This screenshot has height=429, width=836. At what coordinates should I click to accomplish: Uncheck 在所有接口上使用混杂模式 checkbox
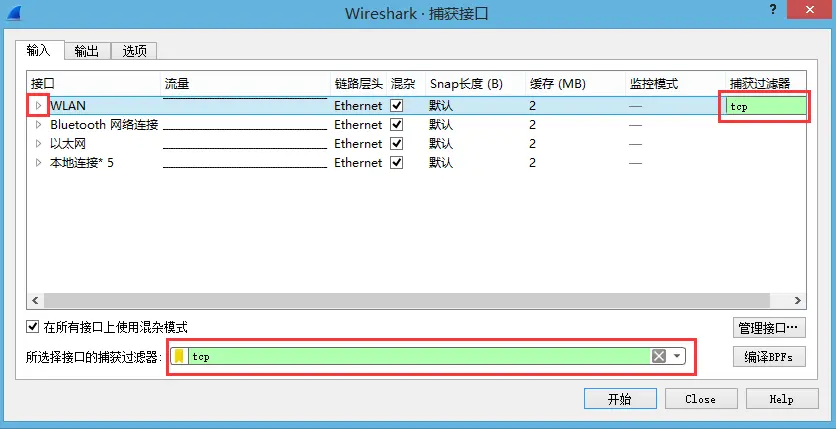(33, 327)
